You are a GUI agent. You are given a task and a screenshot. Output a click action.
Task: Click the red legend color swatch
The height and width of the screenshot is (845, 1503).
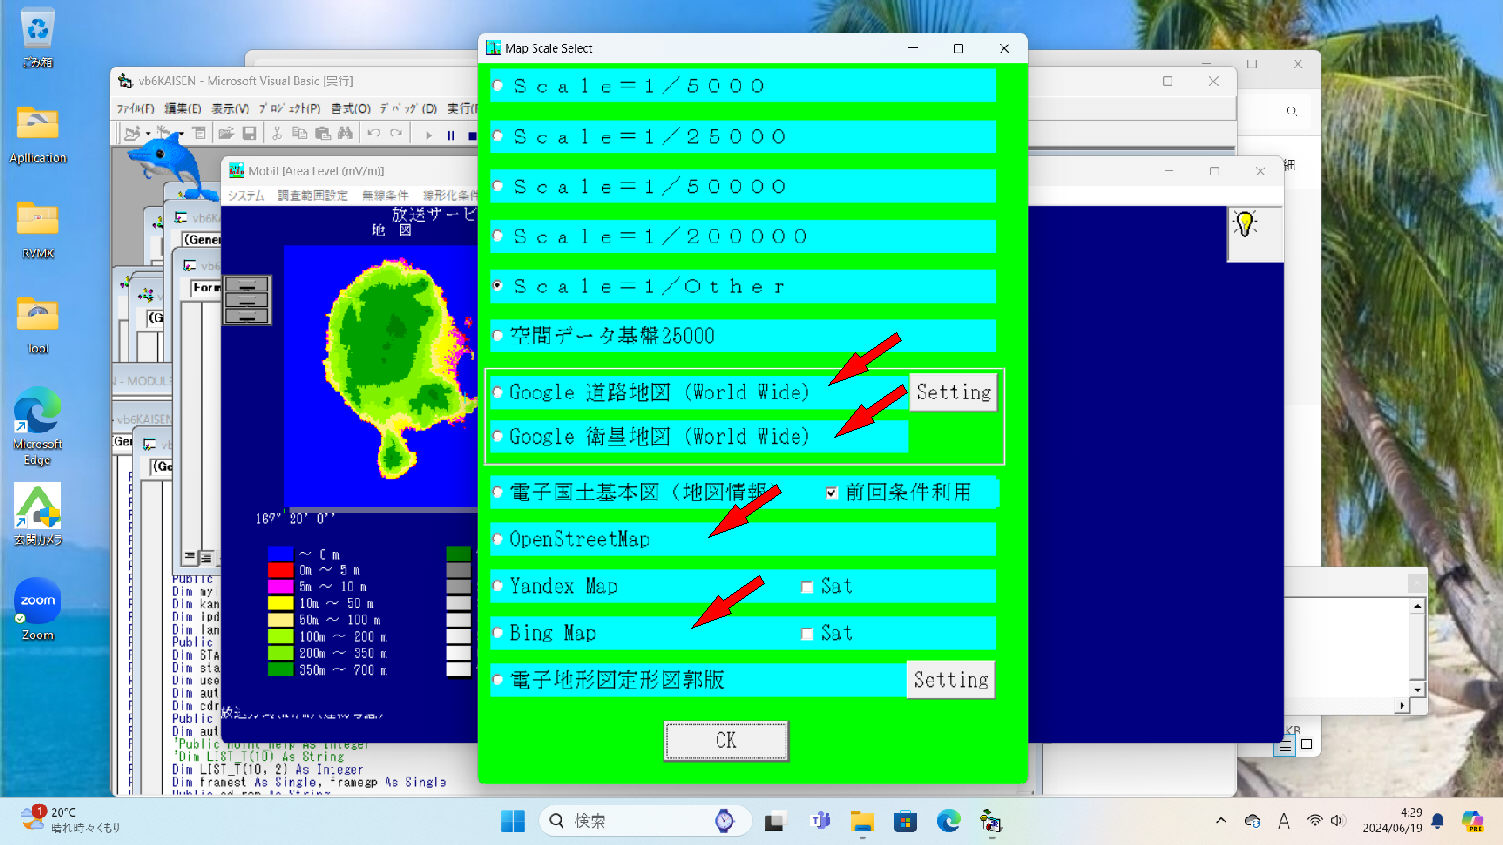(x=280, y=570)
